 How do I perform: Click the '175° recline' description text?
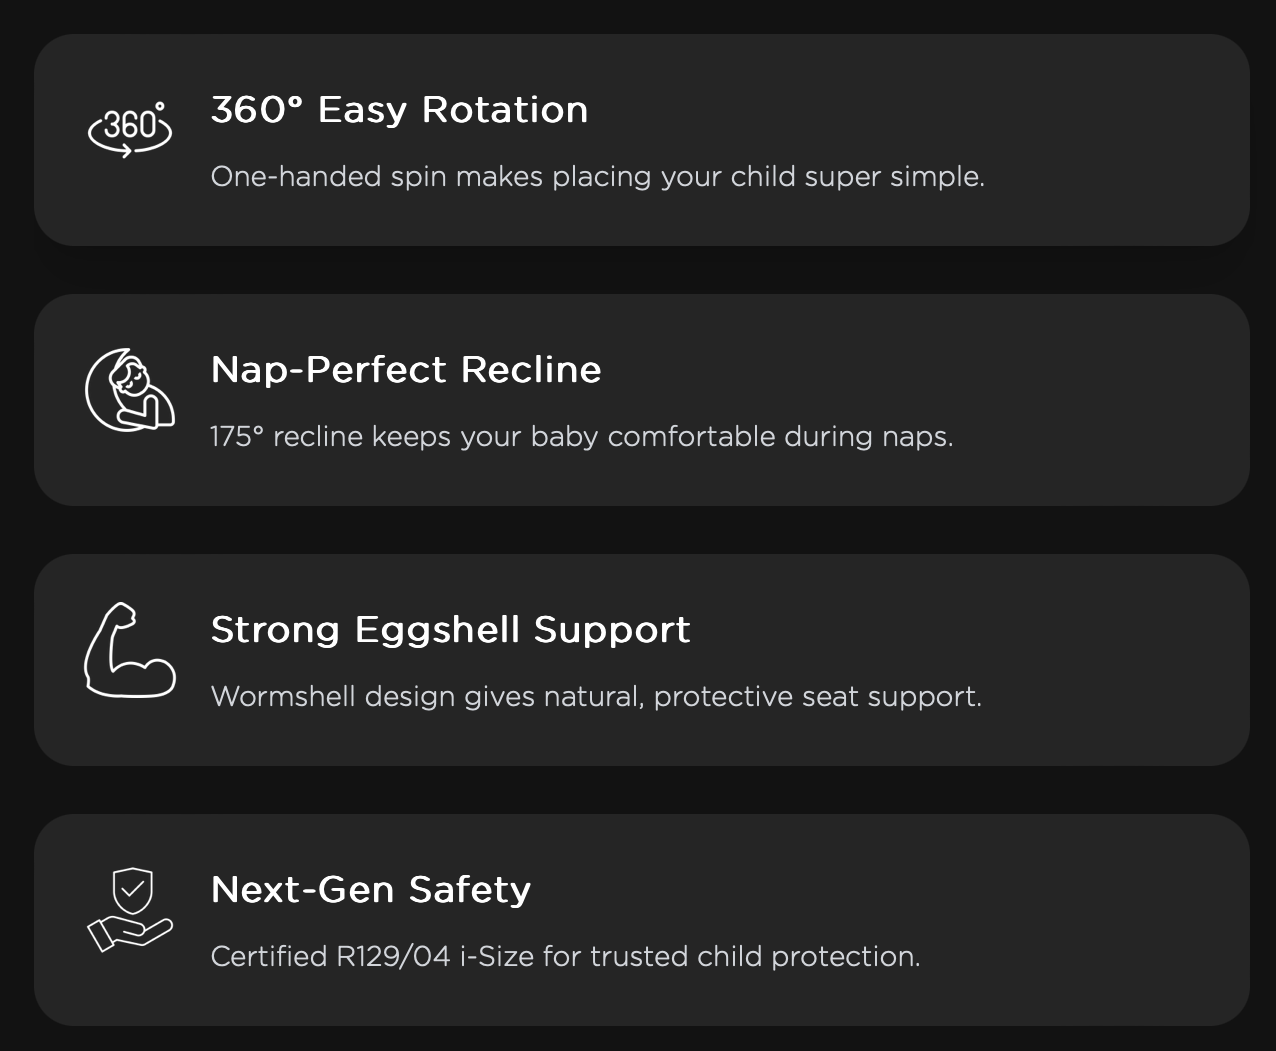(581, 437)
